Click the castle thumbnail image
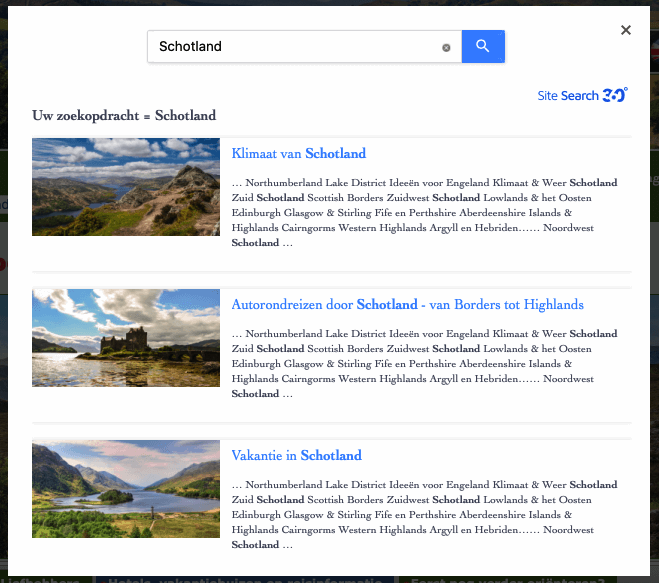The image size is (659, 583). coord(126,338)
